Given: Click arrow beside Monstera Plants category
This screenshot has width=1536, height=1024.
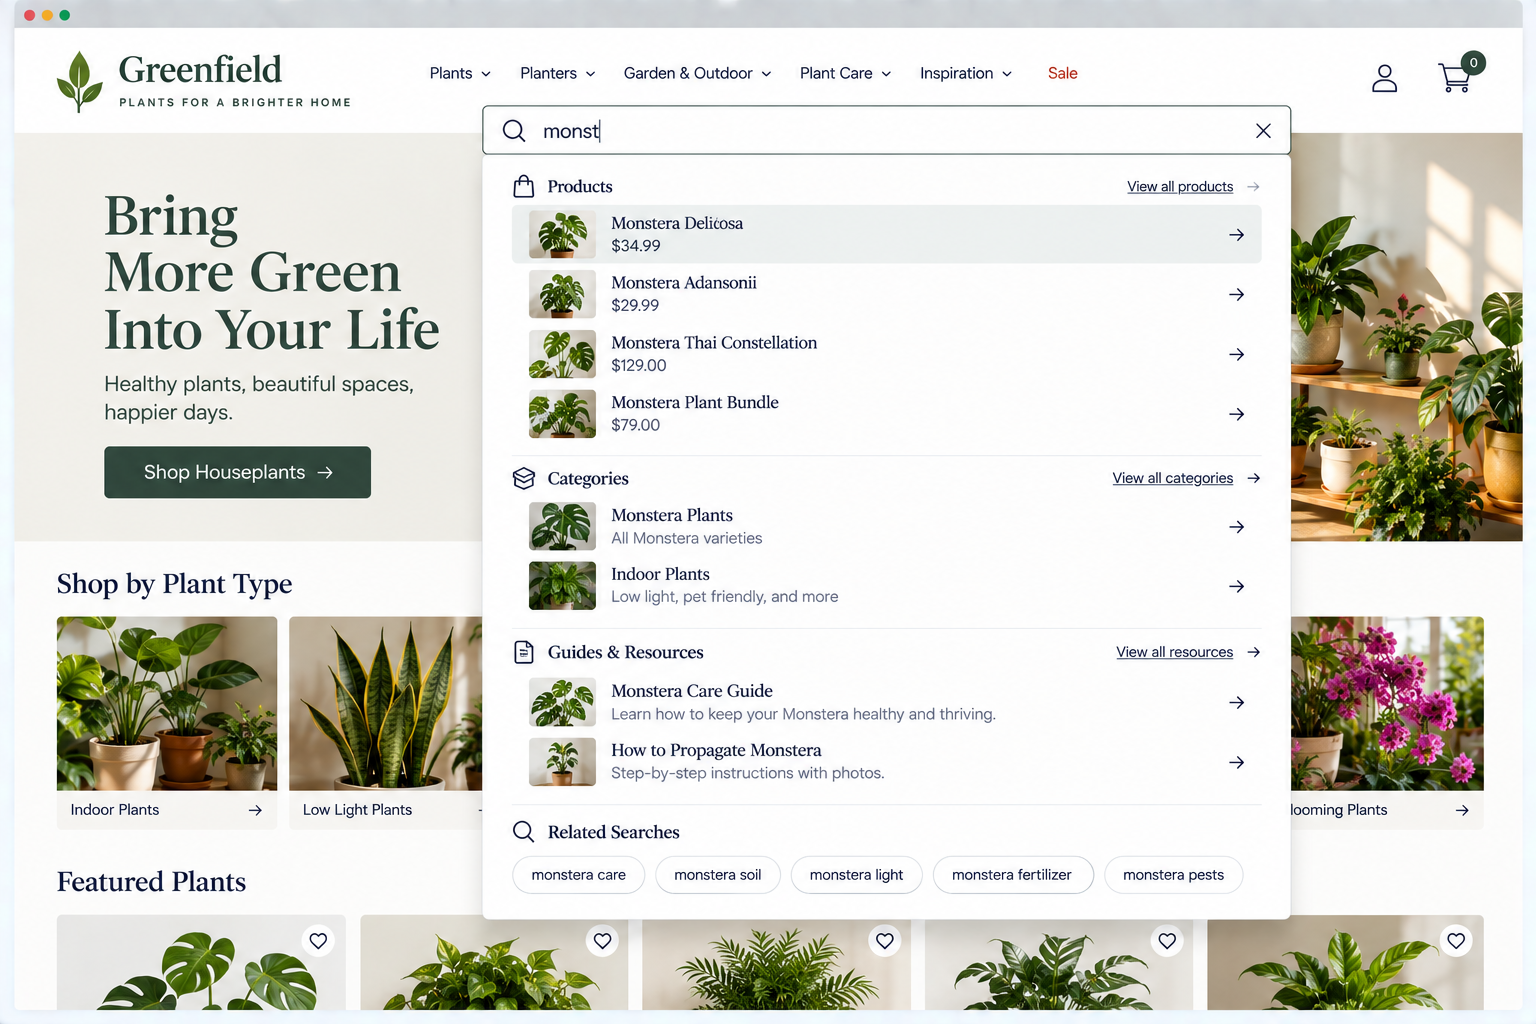Looking at the screenshot, I should [1237, 527].
